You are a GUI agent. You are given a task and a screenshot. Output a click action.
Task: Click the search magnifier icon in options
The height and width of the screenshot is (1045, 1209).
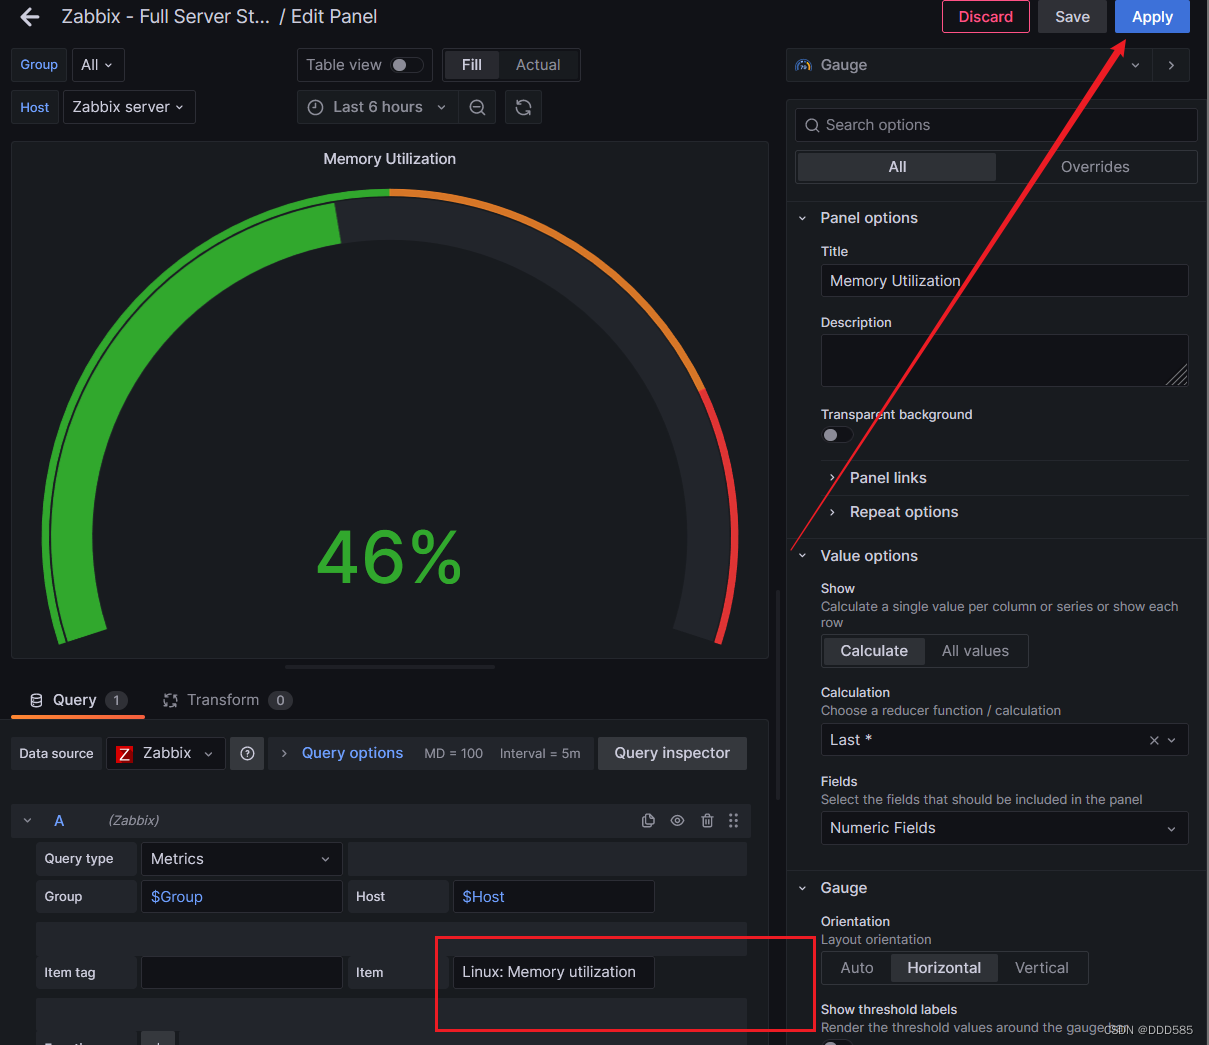click(811, 125)
